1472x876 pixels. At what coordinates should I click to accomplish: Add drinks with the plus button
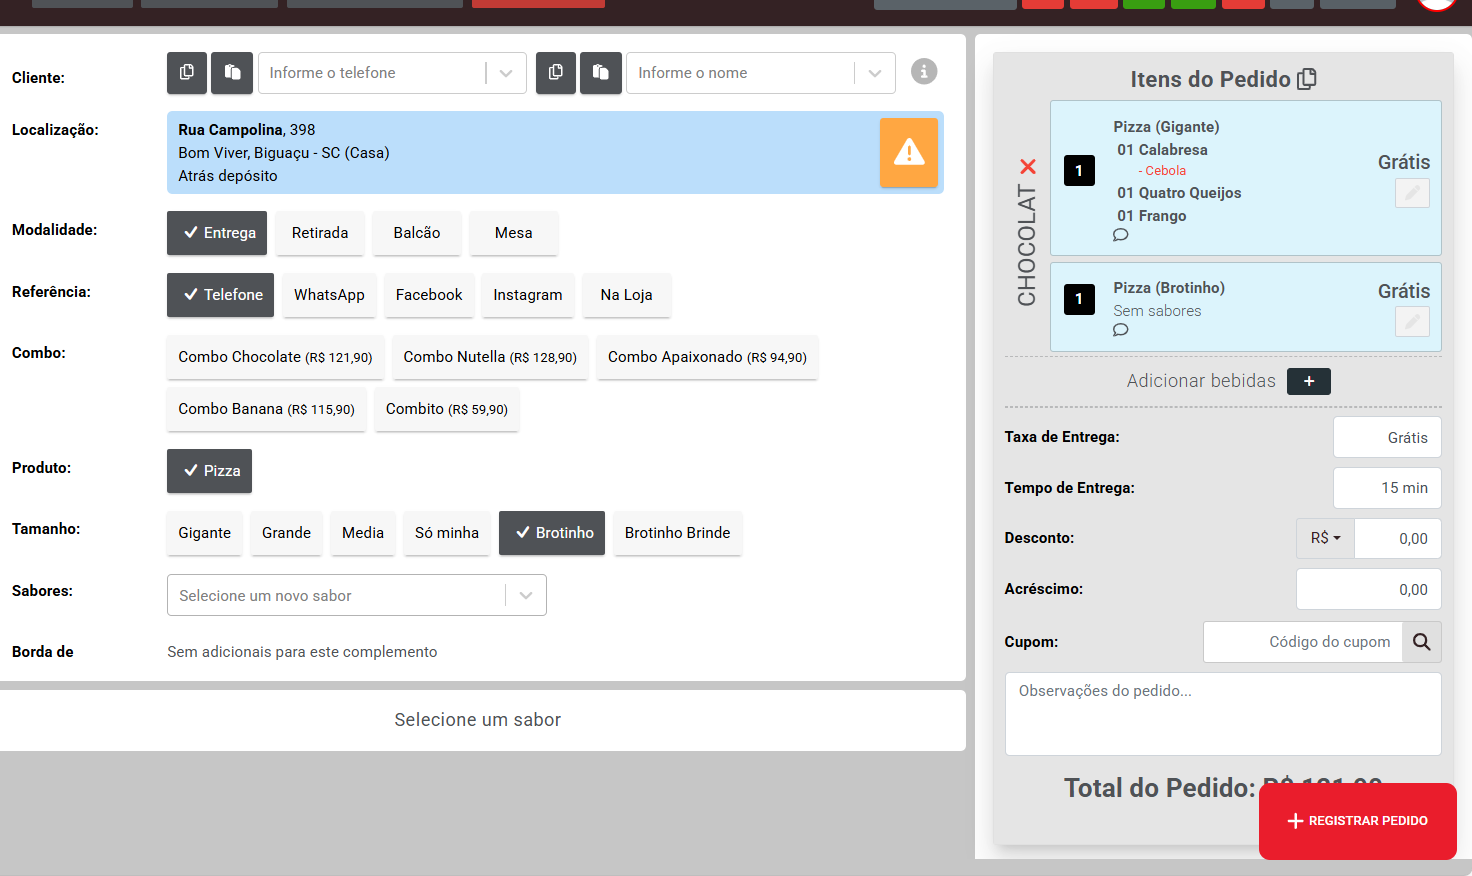coord(1308,381)
